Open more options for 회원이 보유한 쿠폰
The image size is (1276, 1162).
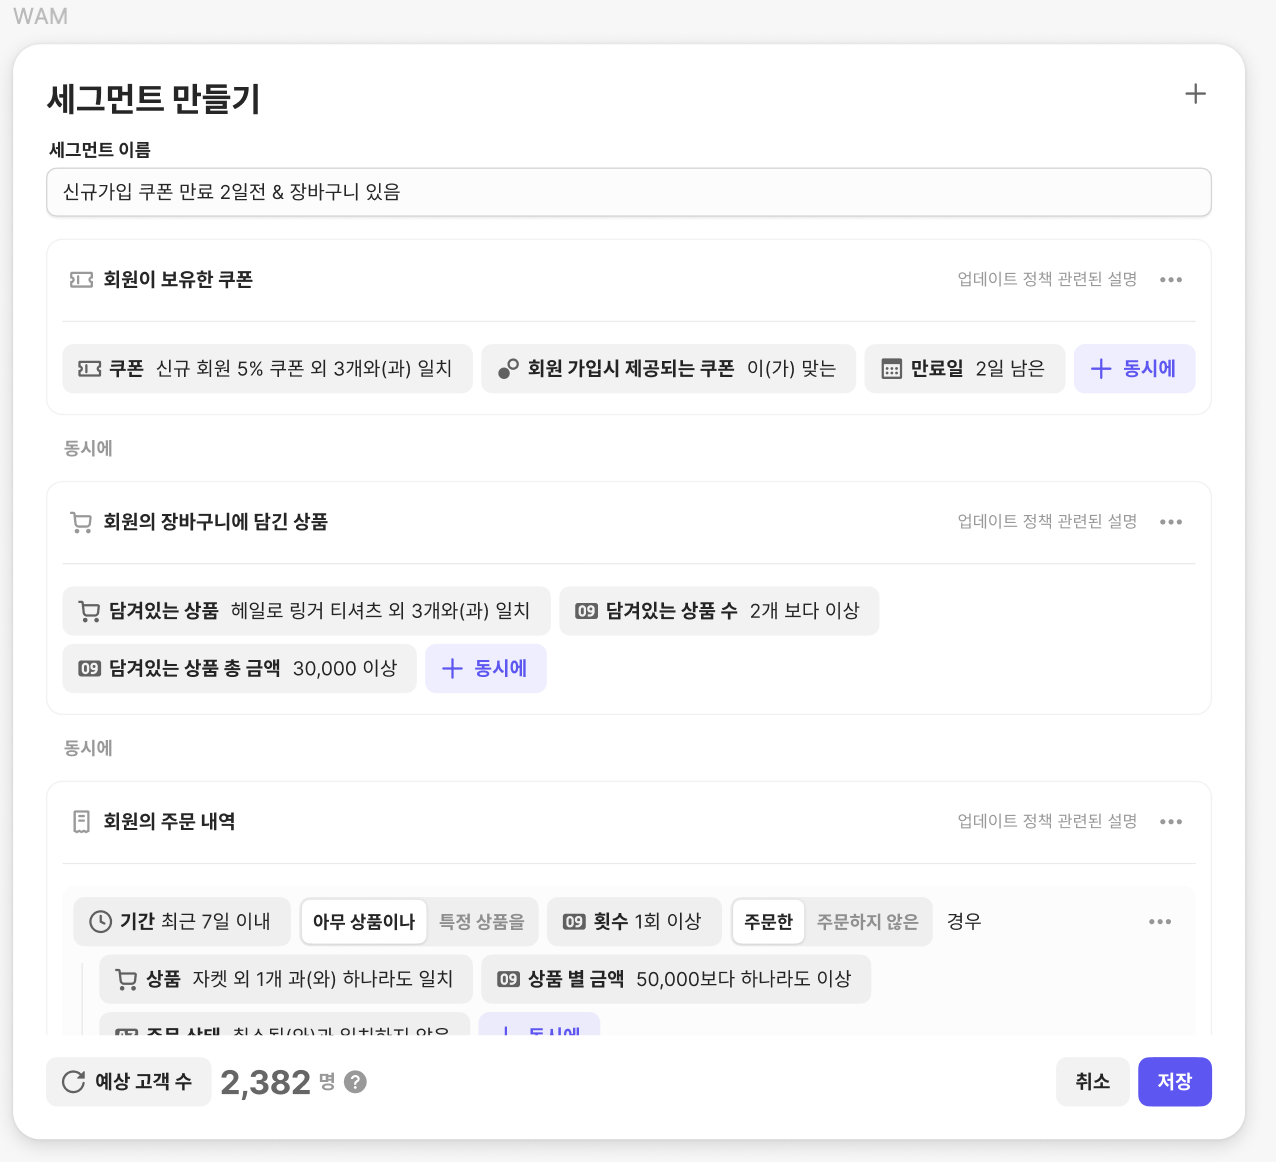[1171, 280]
